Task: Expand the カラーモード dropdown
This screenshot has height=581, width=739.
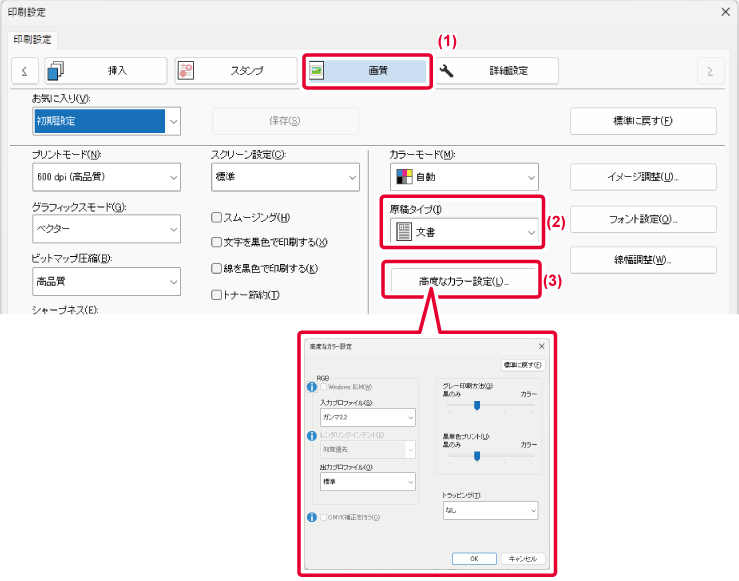Action: [464, 177]
